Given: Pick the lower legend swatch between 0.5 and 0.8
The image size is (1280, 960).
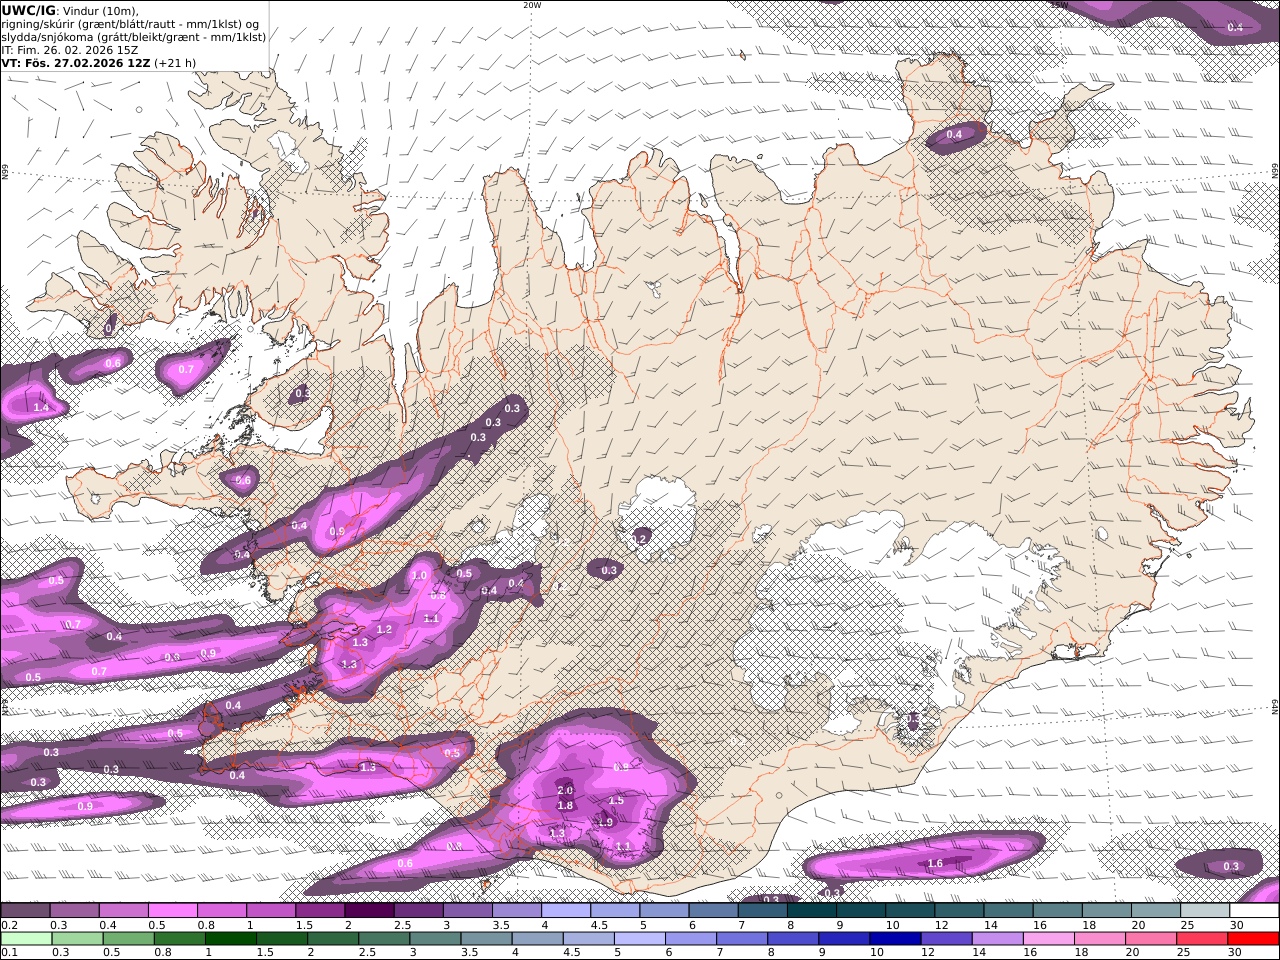Looking at the screenshot, I should [x=129, y=939].
